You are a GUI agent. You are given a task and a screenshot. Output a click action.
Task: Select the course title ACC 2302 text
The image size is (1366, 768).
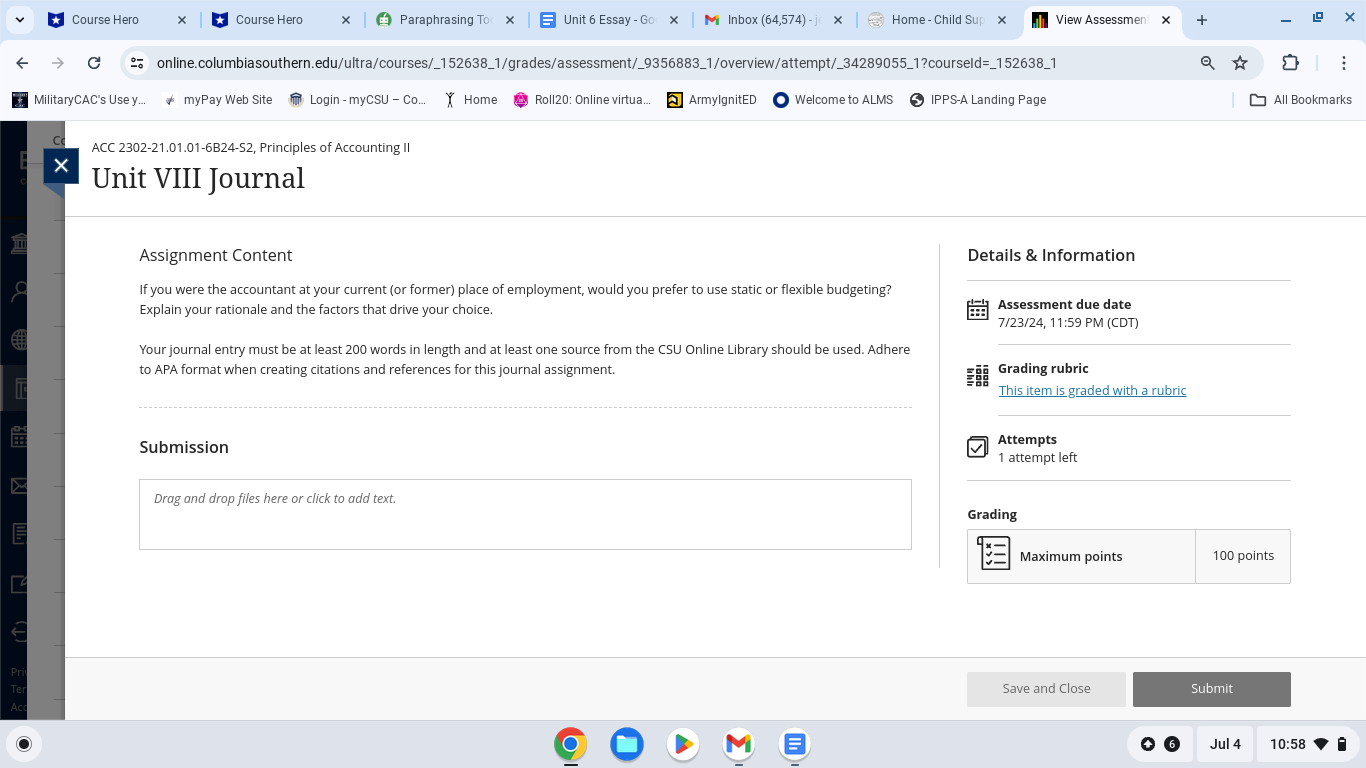point(251,148)
